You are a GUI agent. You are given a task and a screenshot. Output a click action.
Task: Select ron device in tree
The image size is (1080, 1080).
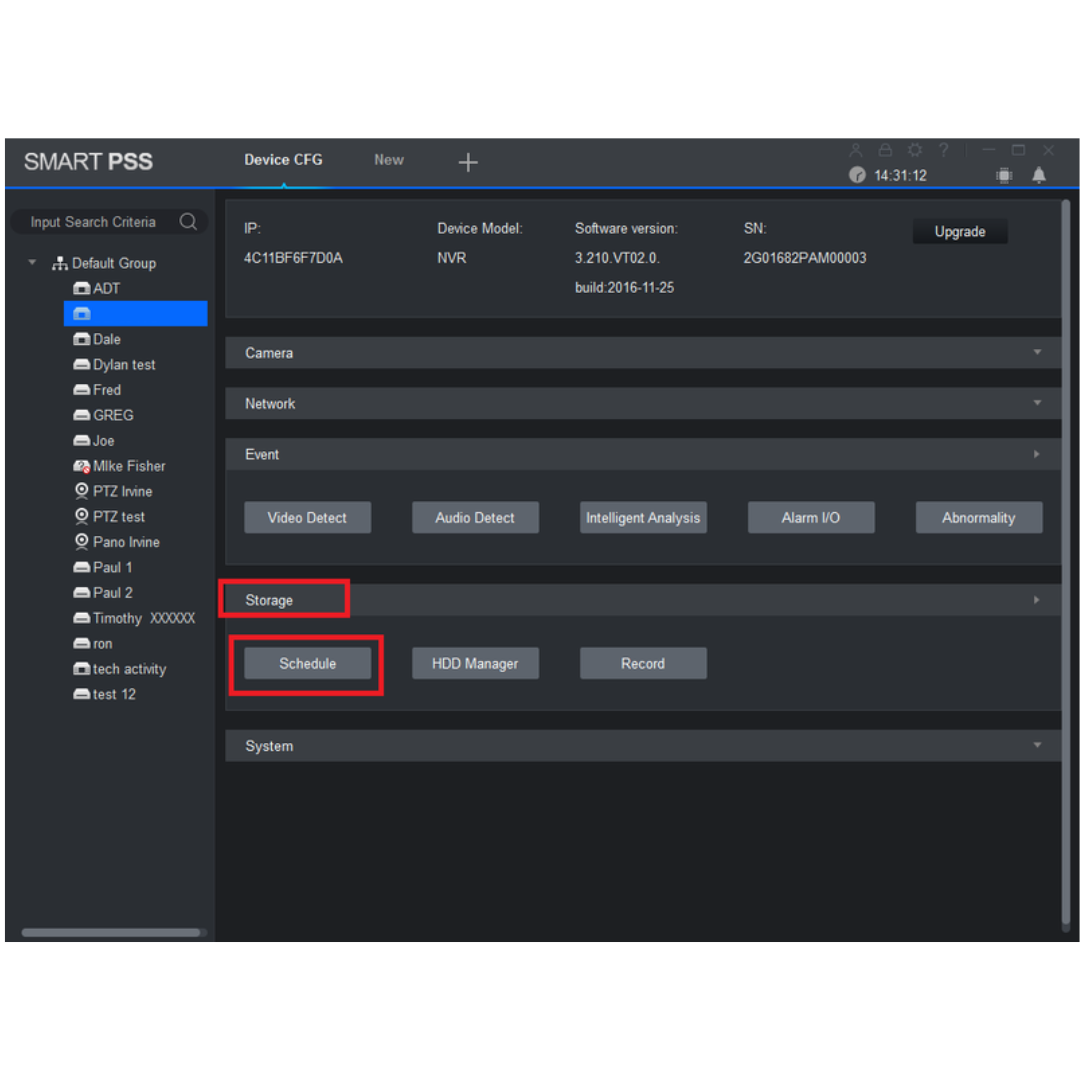tap(102, 644)
